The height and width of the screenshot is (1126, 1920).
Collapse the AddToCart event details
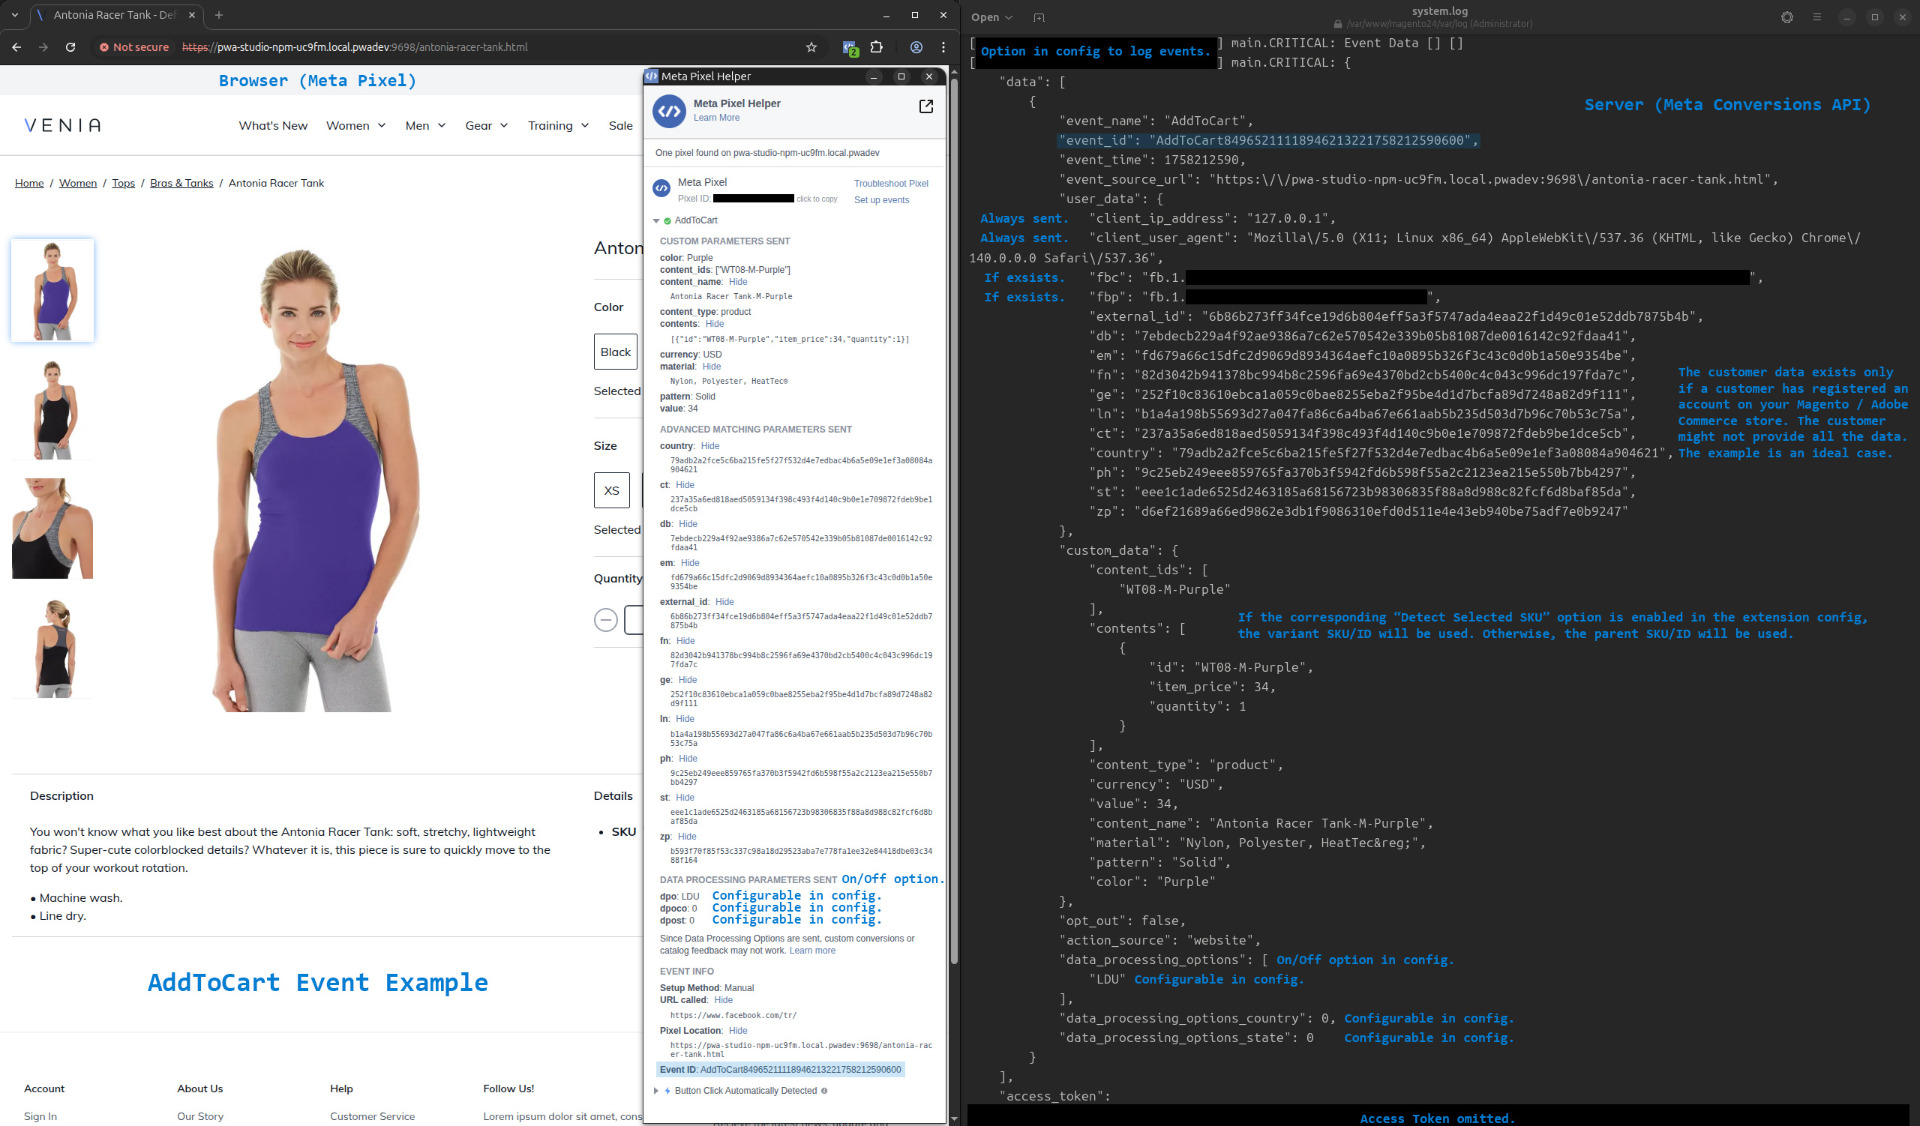click(657, 220)
